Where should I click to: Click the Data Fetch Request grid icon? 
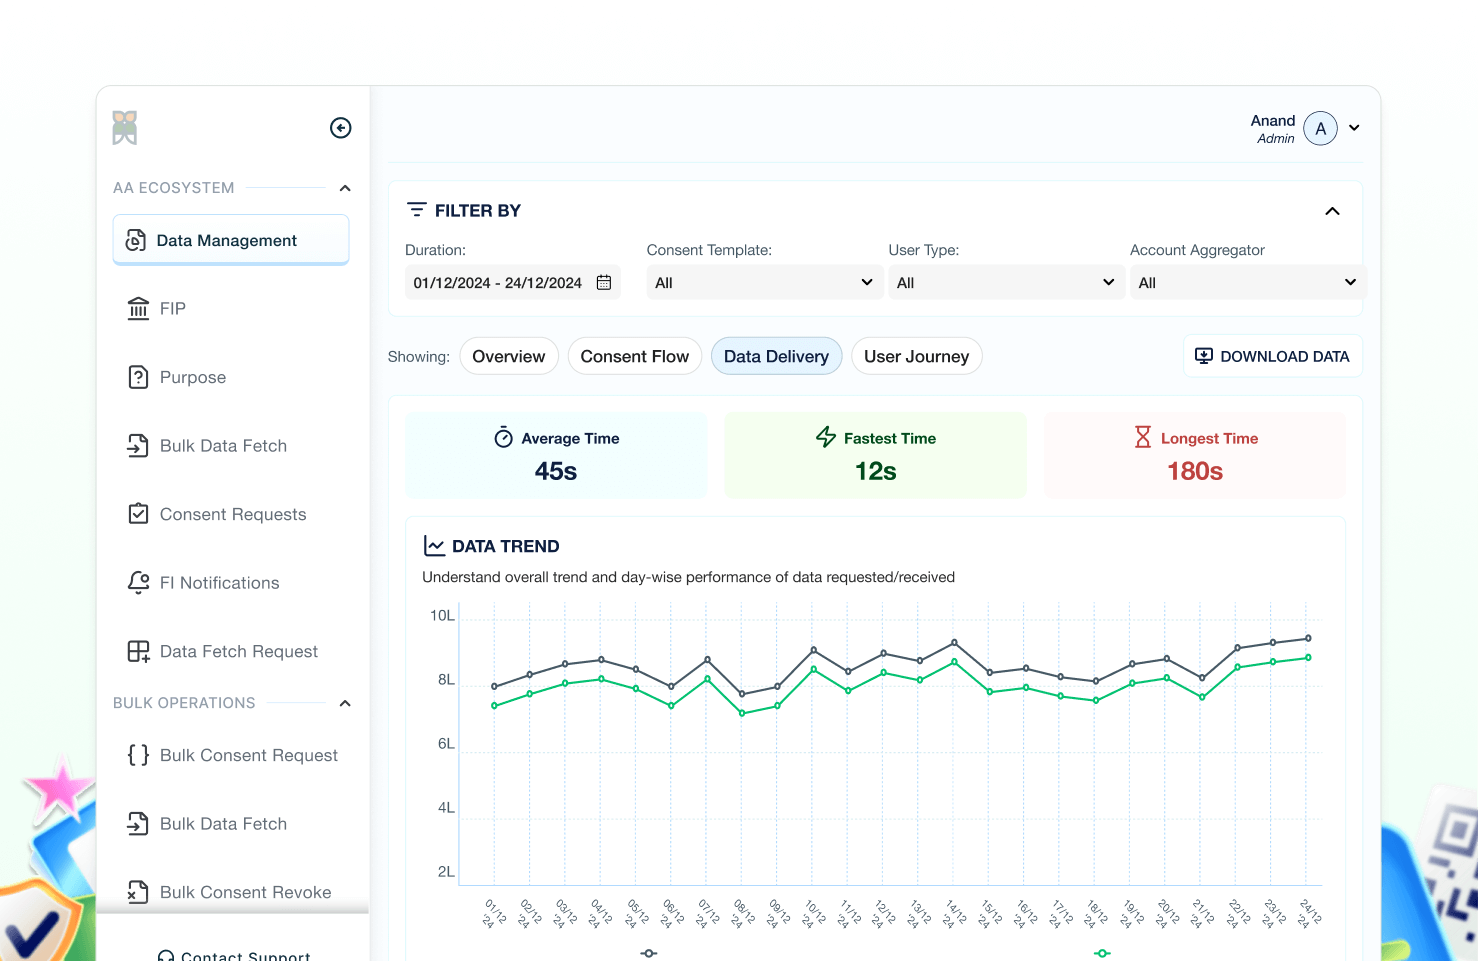[138, 652]
